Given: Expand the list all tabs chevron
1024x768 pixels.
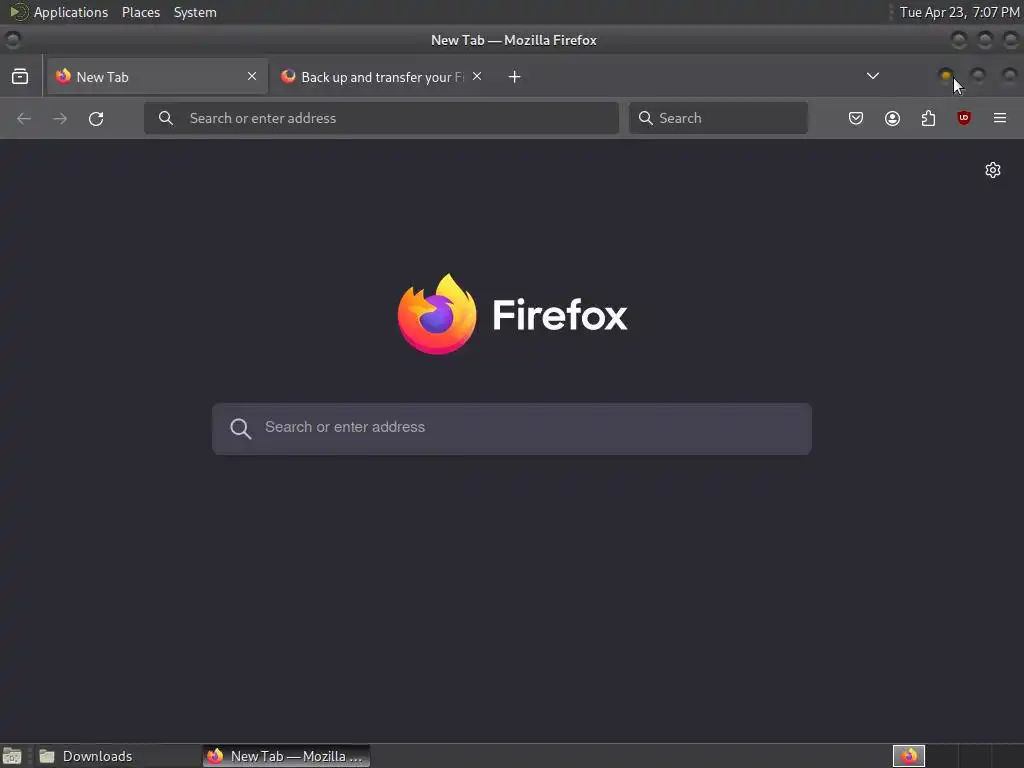Looking at the screenshot, I should 872,76.
